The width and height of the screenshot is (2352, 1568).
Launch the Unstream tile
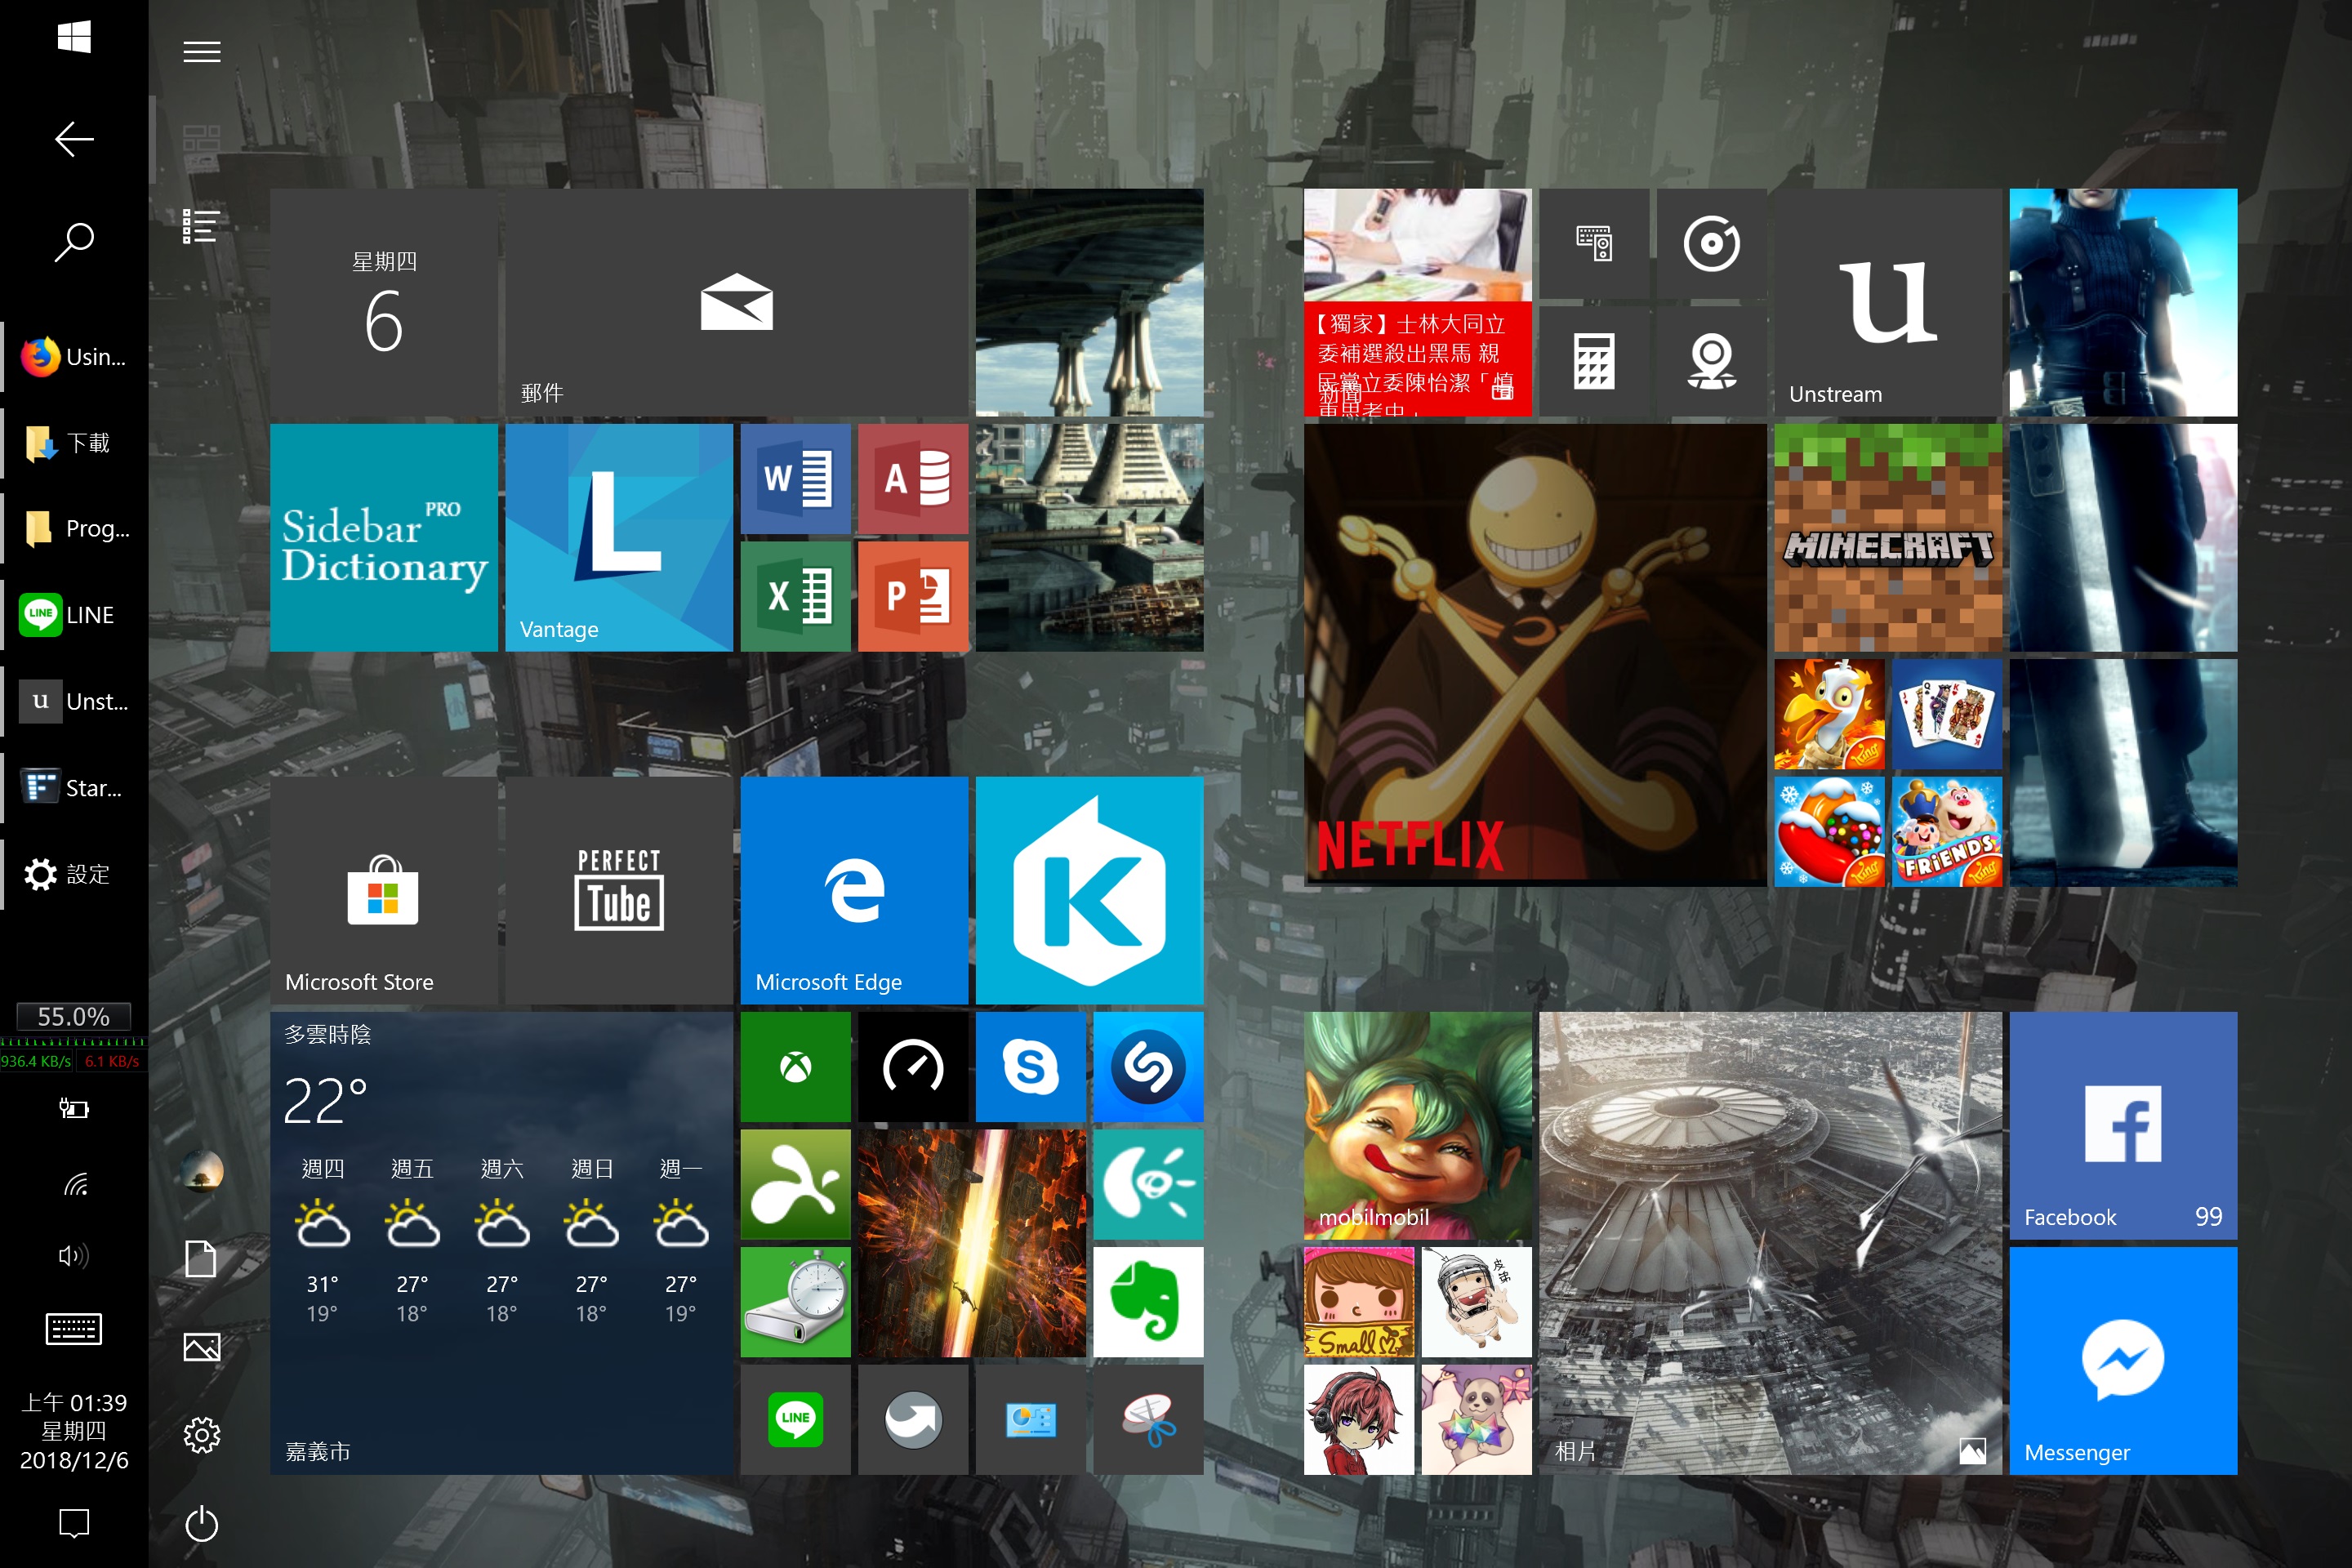(x=1888, y=302)
